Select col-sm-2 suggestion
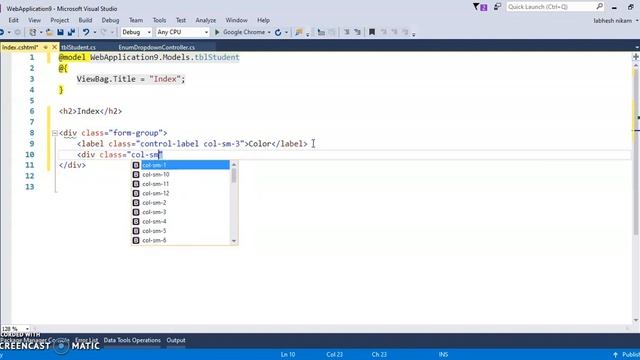Screen dimensions: 640x360 (x=181, y=202)
